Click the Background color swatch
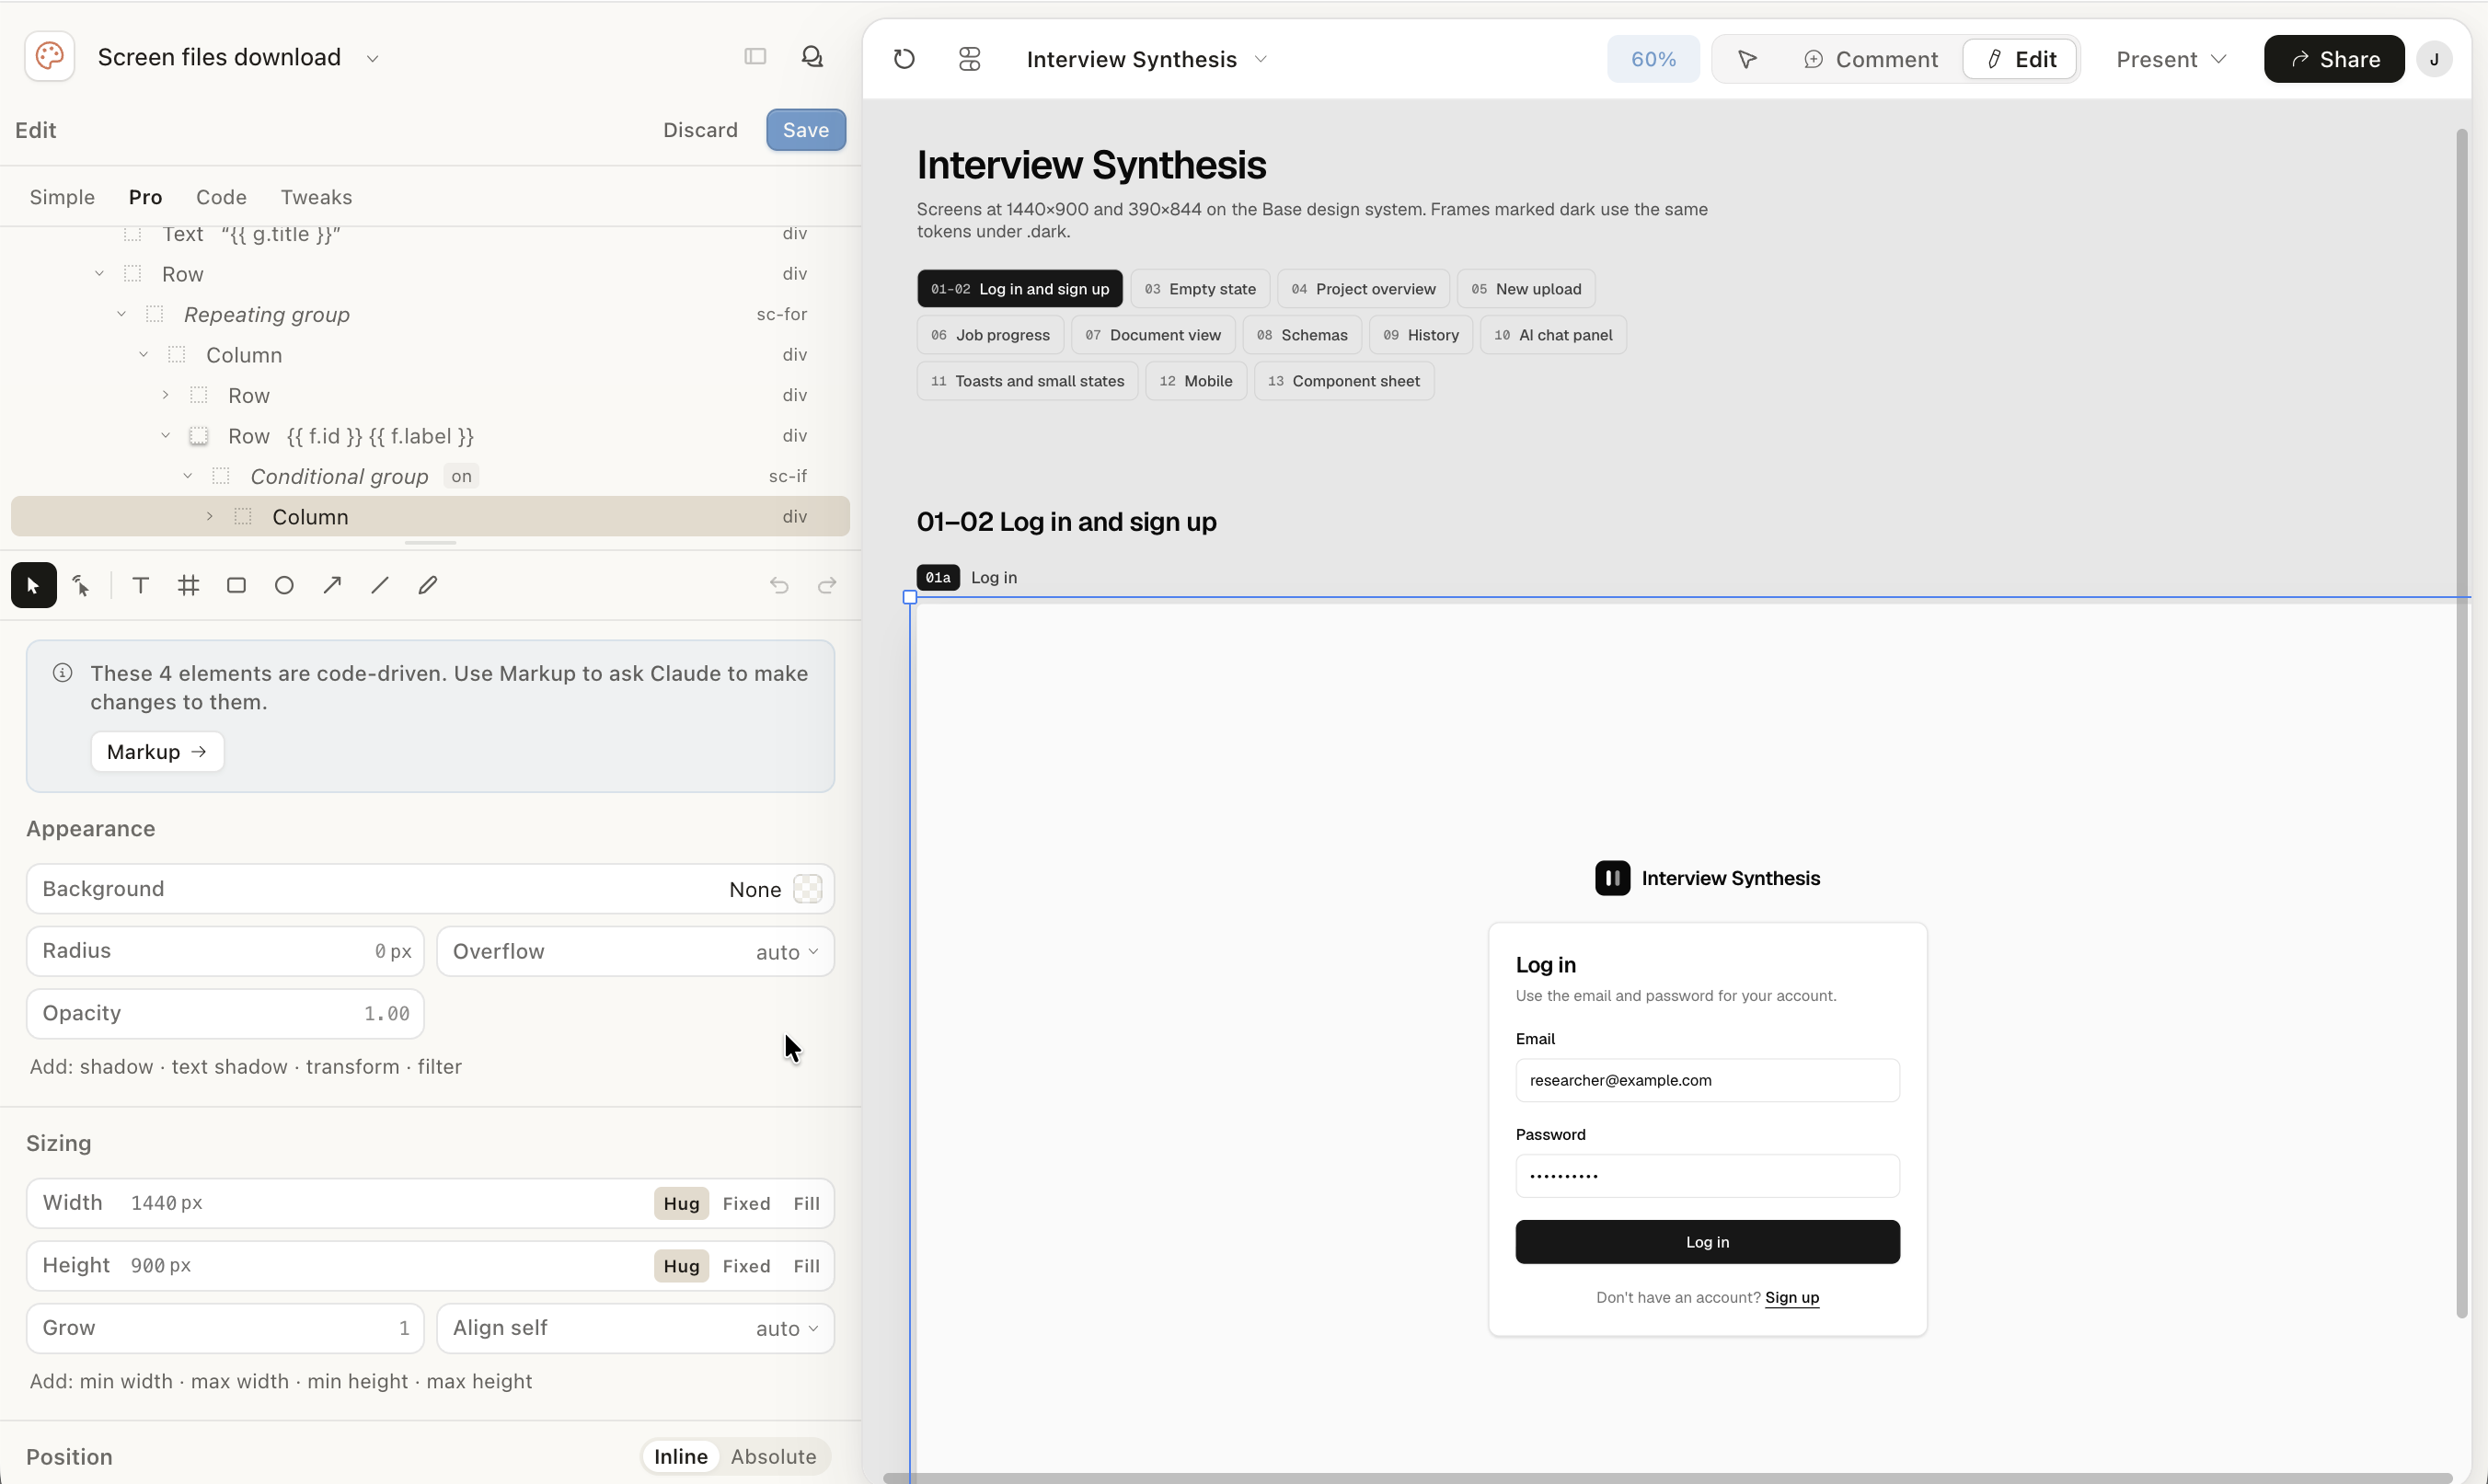The image size is (2488, 1484). coord(807,889)
